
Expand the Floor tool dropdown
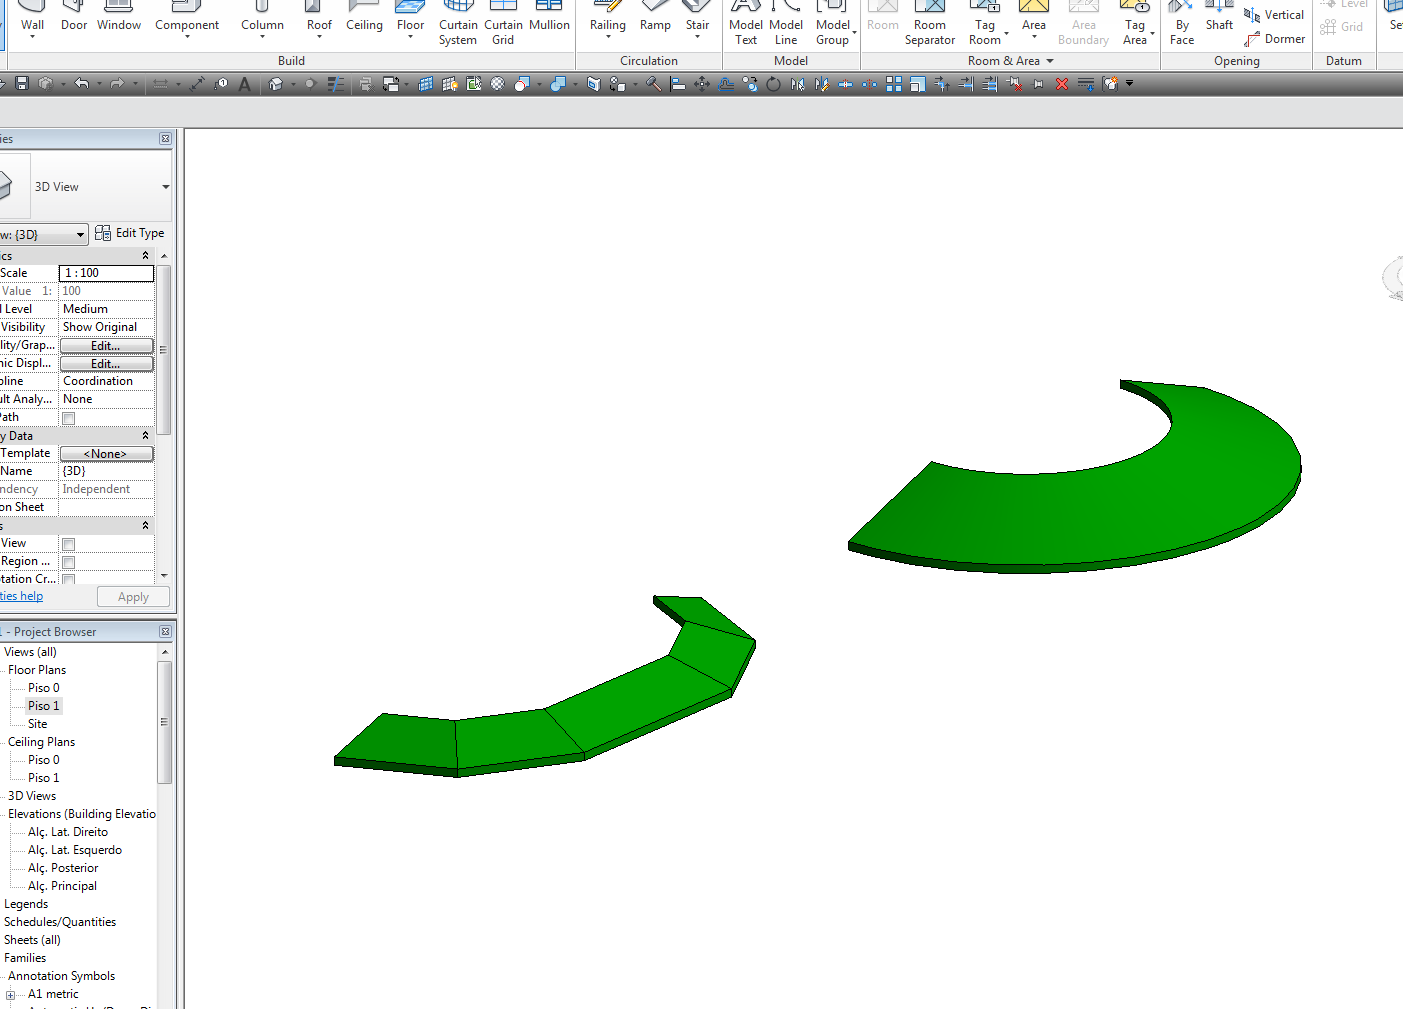click(410, 37)
